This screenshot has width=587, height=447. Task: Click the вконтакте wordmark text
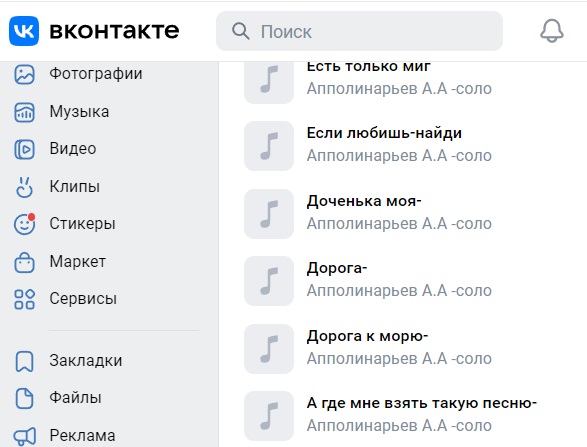point(114,31)
